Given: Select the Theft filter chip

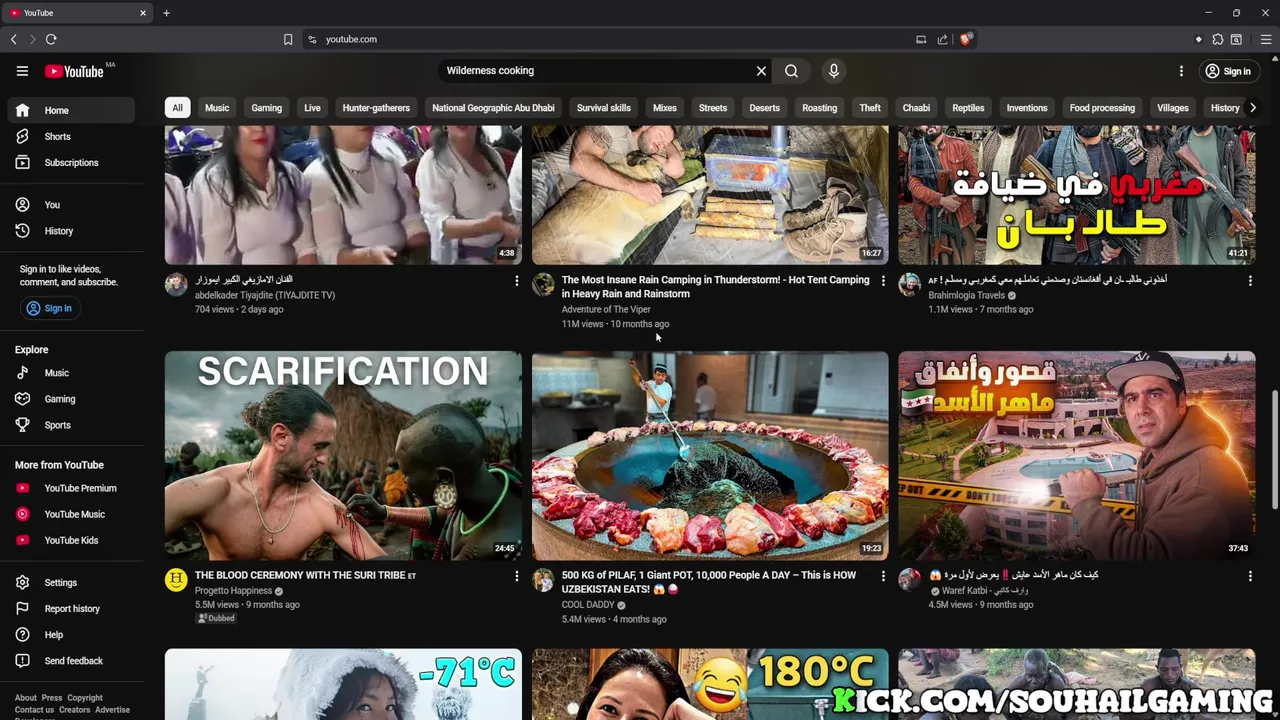Looking at the screenshot, I should [870, 108].
